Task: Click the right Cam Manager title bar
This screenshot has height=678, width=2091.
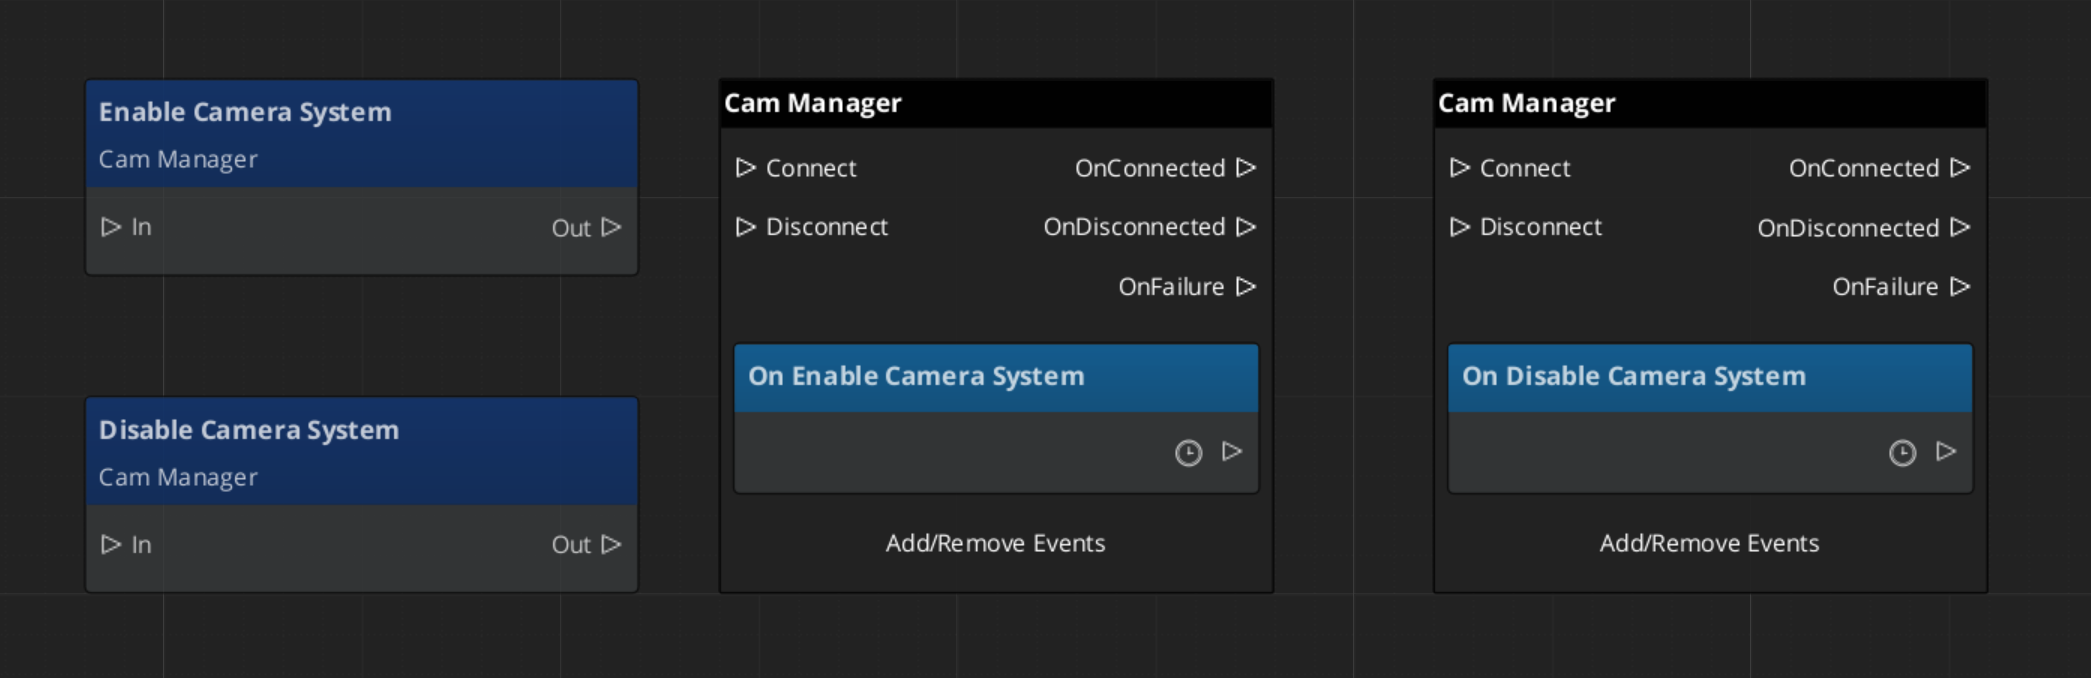Action: coord(1710,103)
